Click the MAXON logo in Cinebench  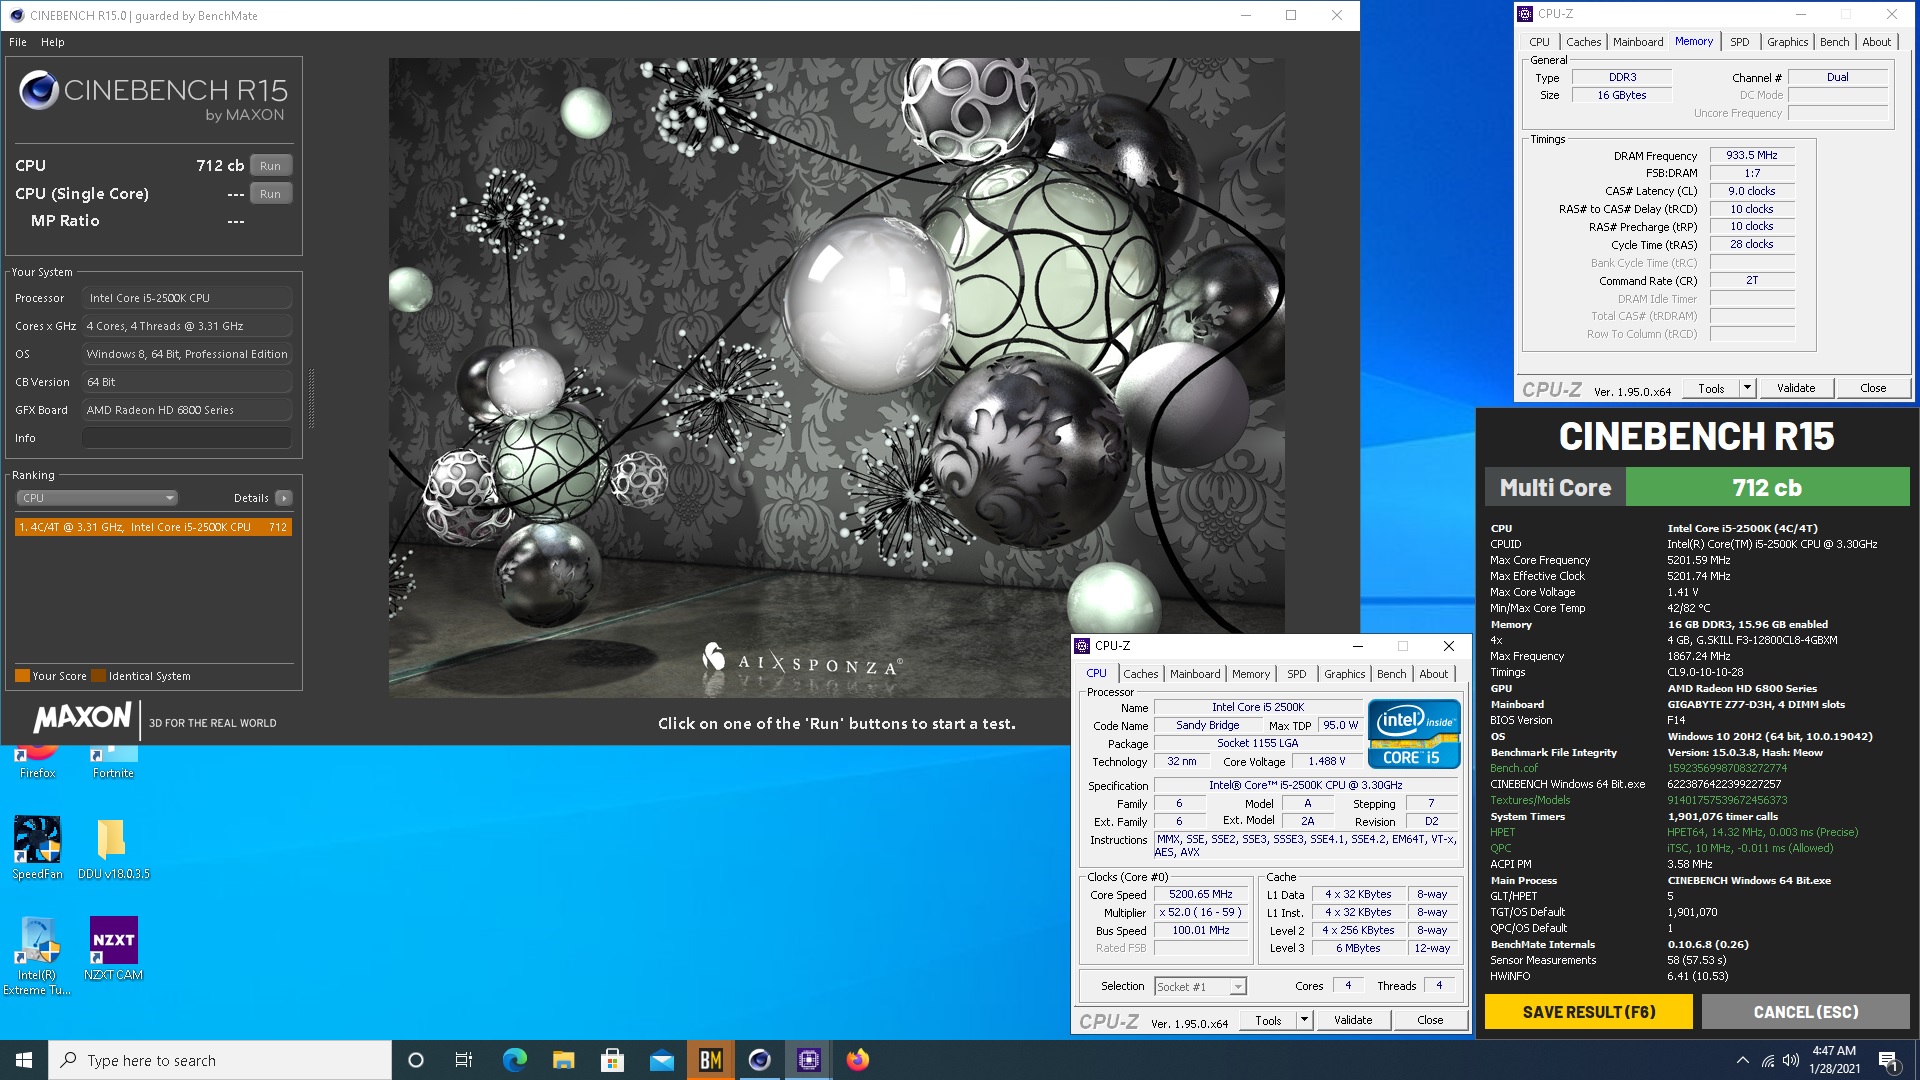(82, 717)
